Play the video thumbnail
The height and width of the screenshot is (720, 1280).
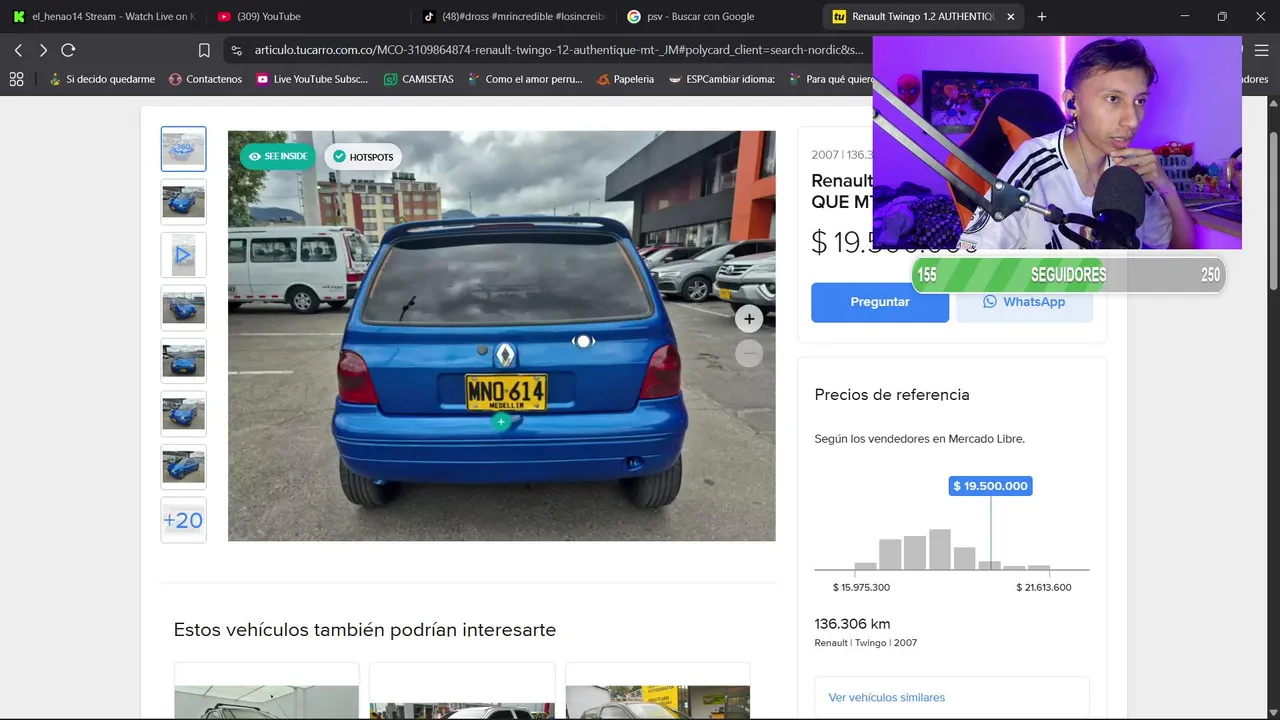tap(183, 255)
